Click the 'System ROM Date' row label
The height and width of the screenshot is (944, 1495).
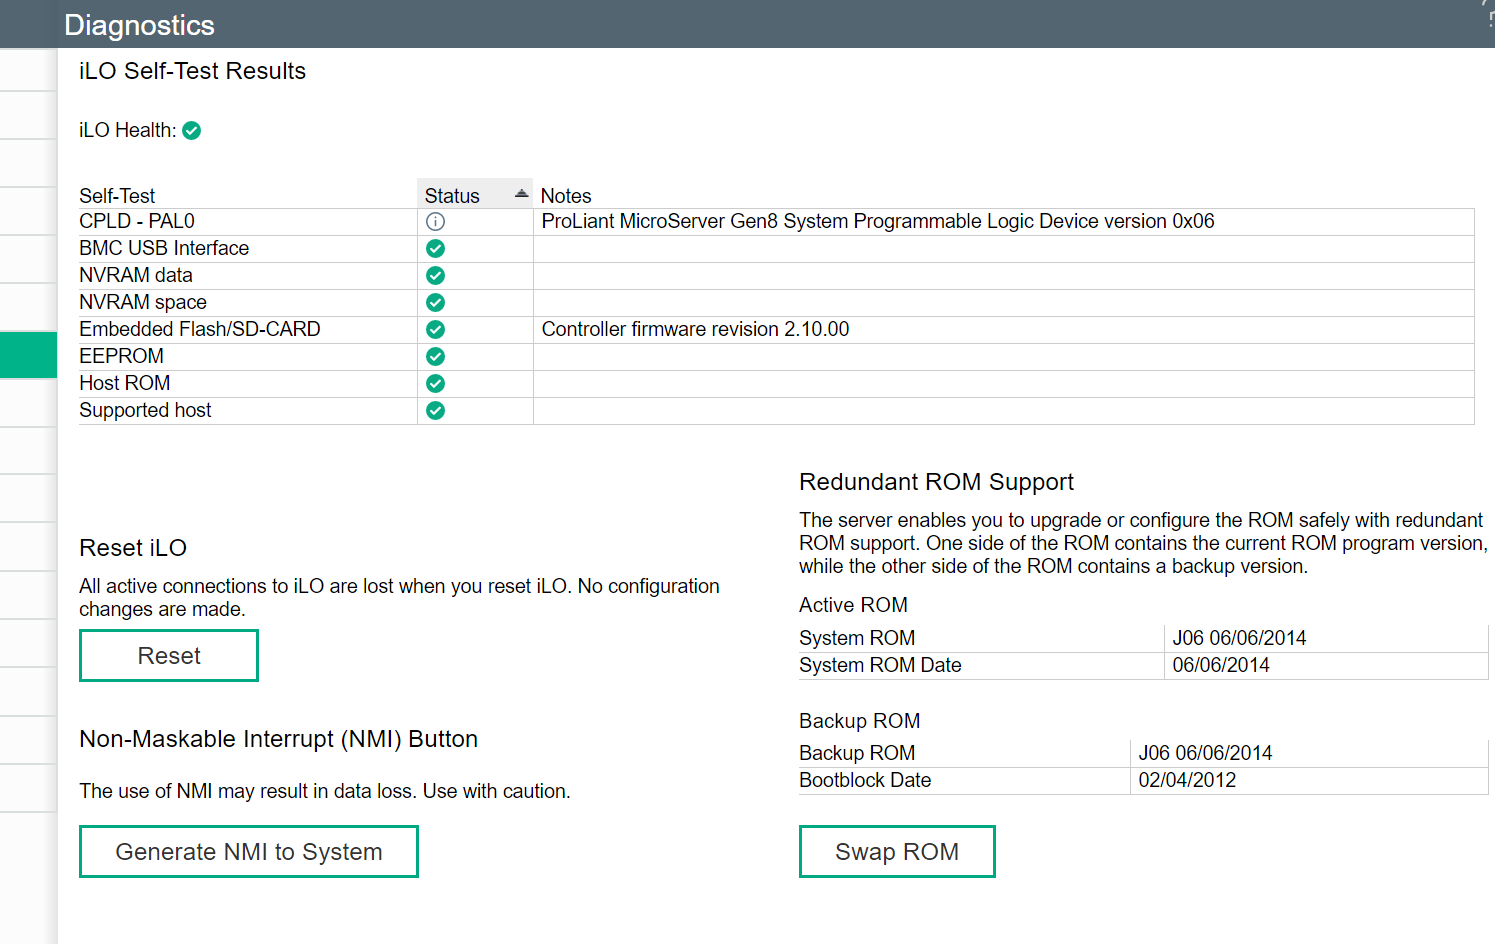[x=880, y=665]
